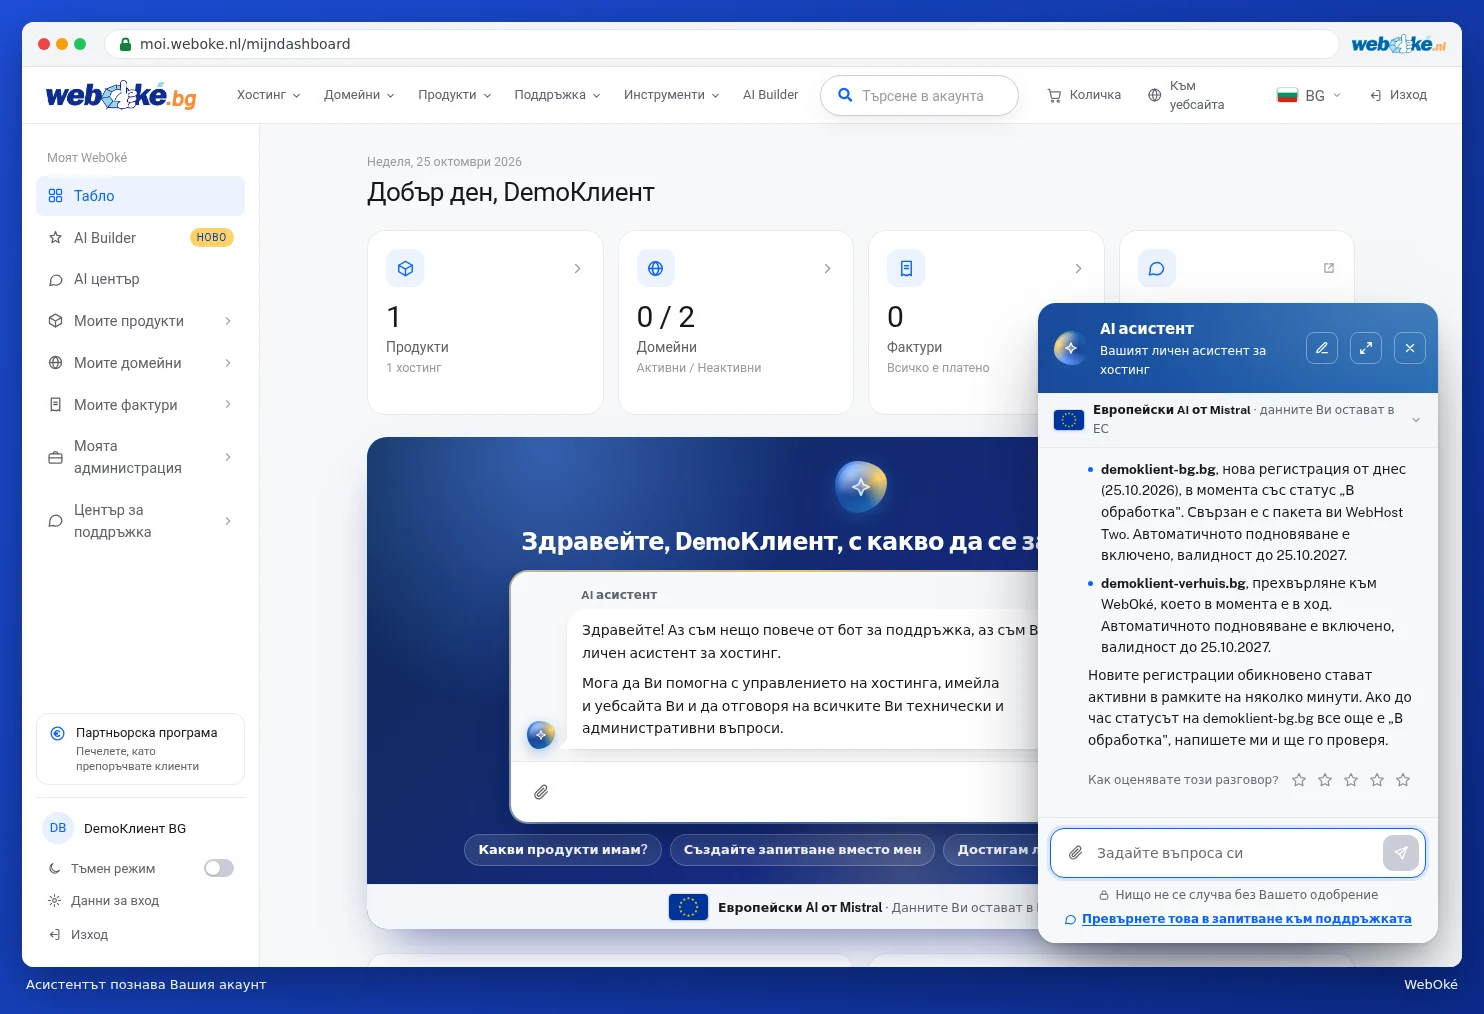The image size is (1484, 1014).
Task: Open the BG language selector
Action: pos(1309,96)
